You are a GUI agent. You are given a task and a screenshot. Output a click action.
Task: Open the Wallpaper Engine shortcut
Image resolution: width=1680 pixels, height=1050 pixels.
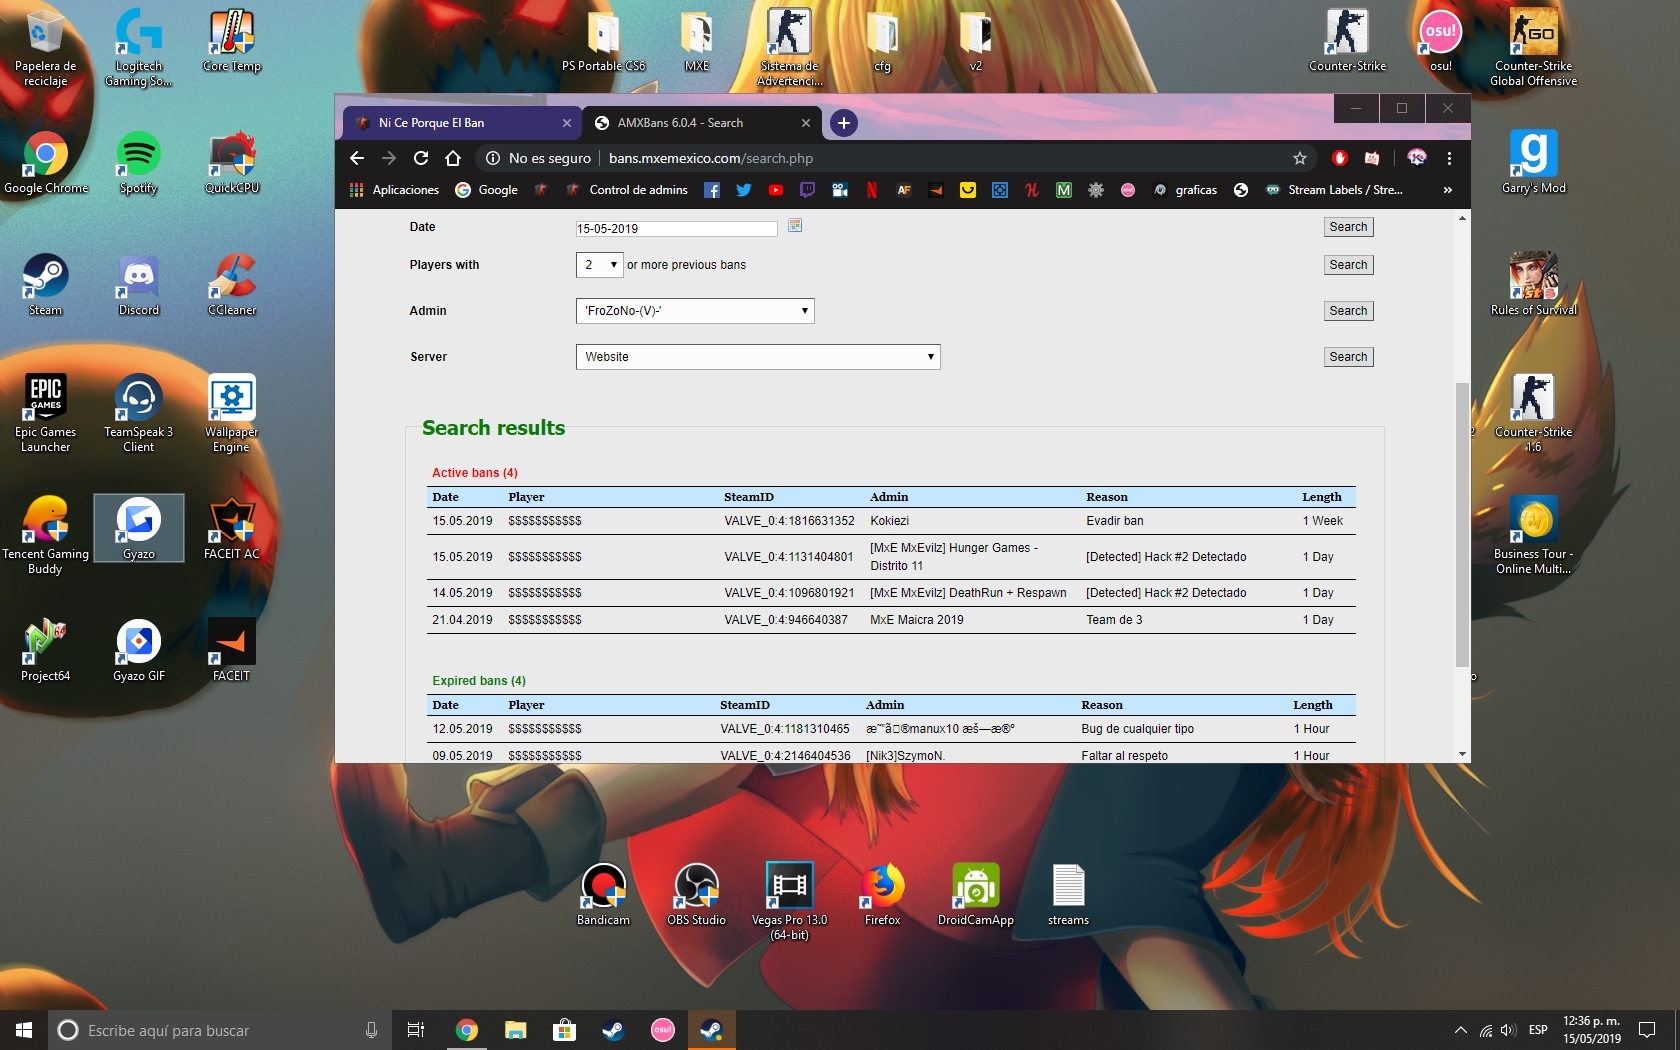point(232,413)
